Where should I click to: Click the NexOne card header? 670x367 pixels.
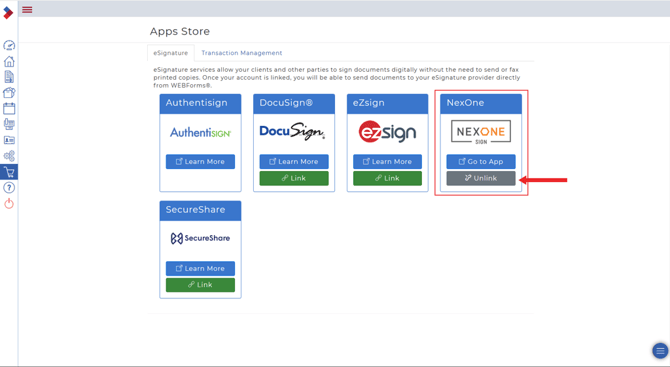[x=481, y=104]
